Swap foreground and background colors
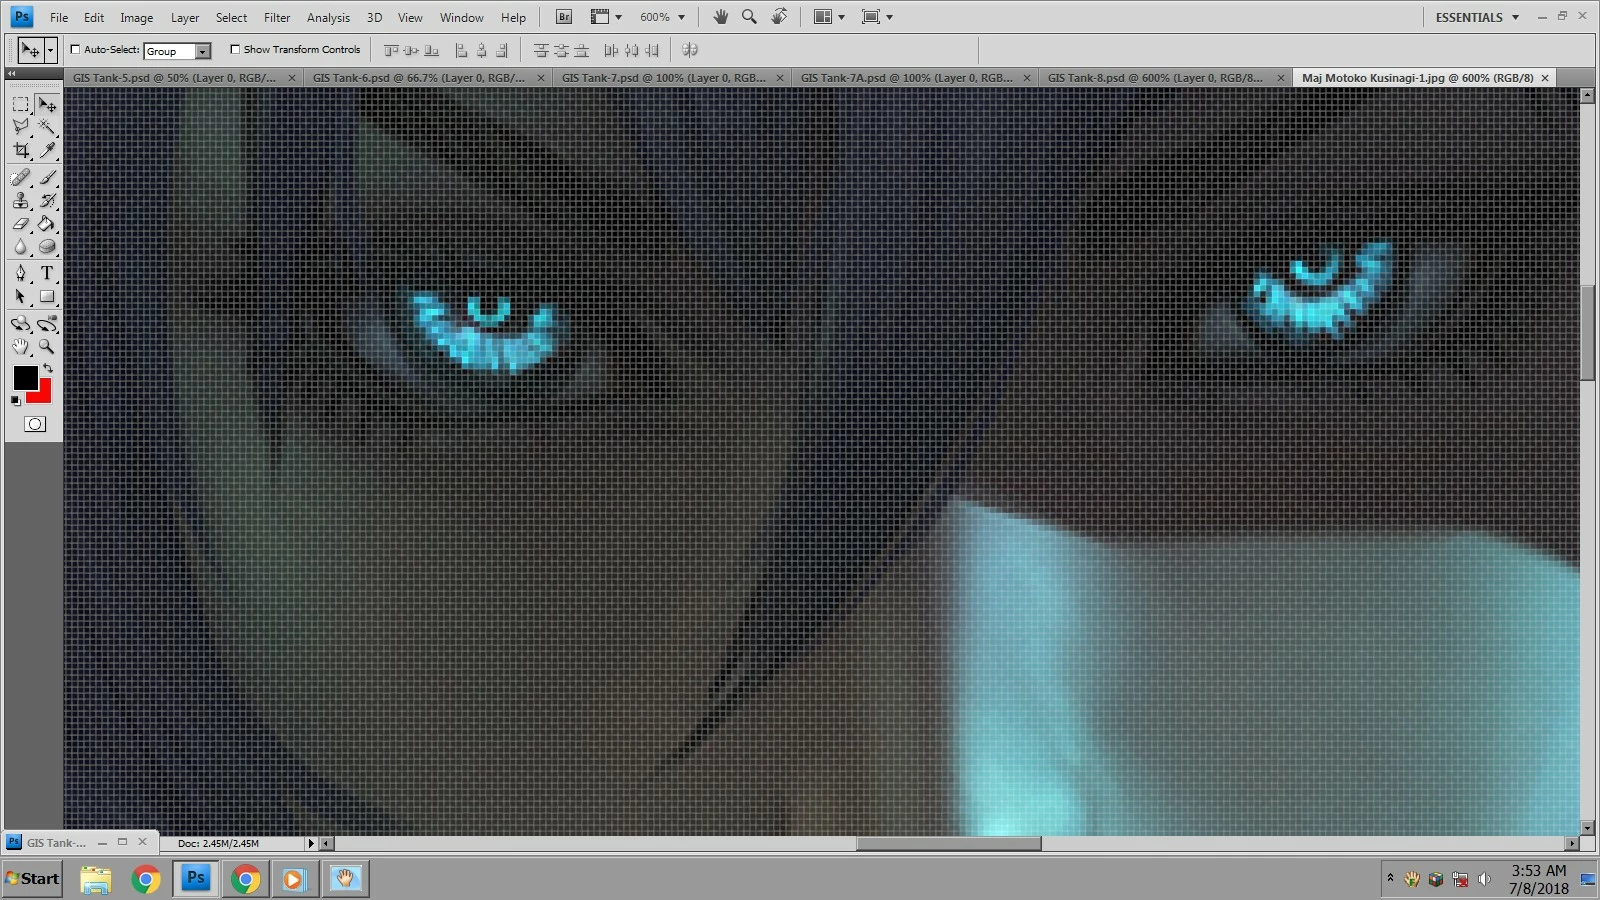The height and width of the screenshot is (900, 1600). coord(48,369)
